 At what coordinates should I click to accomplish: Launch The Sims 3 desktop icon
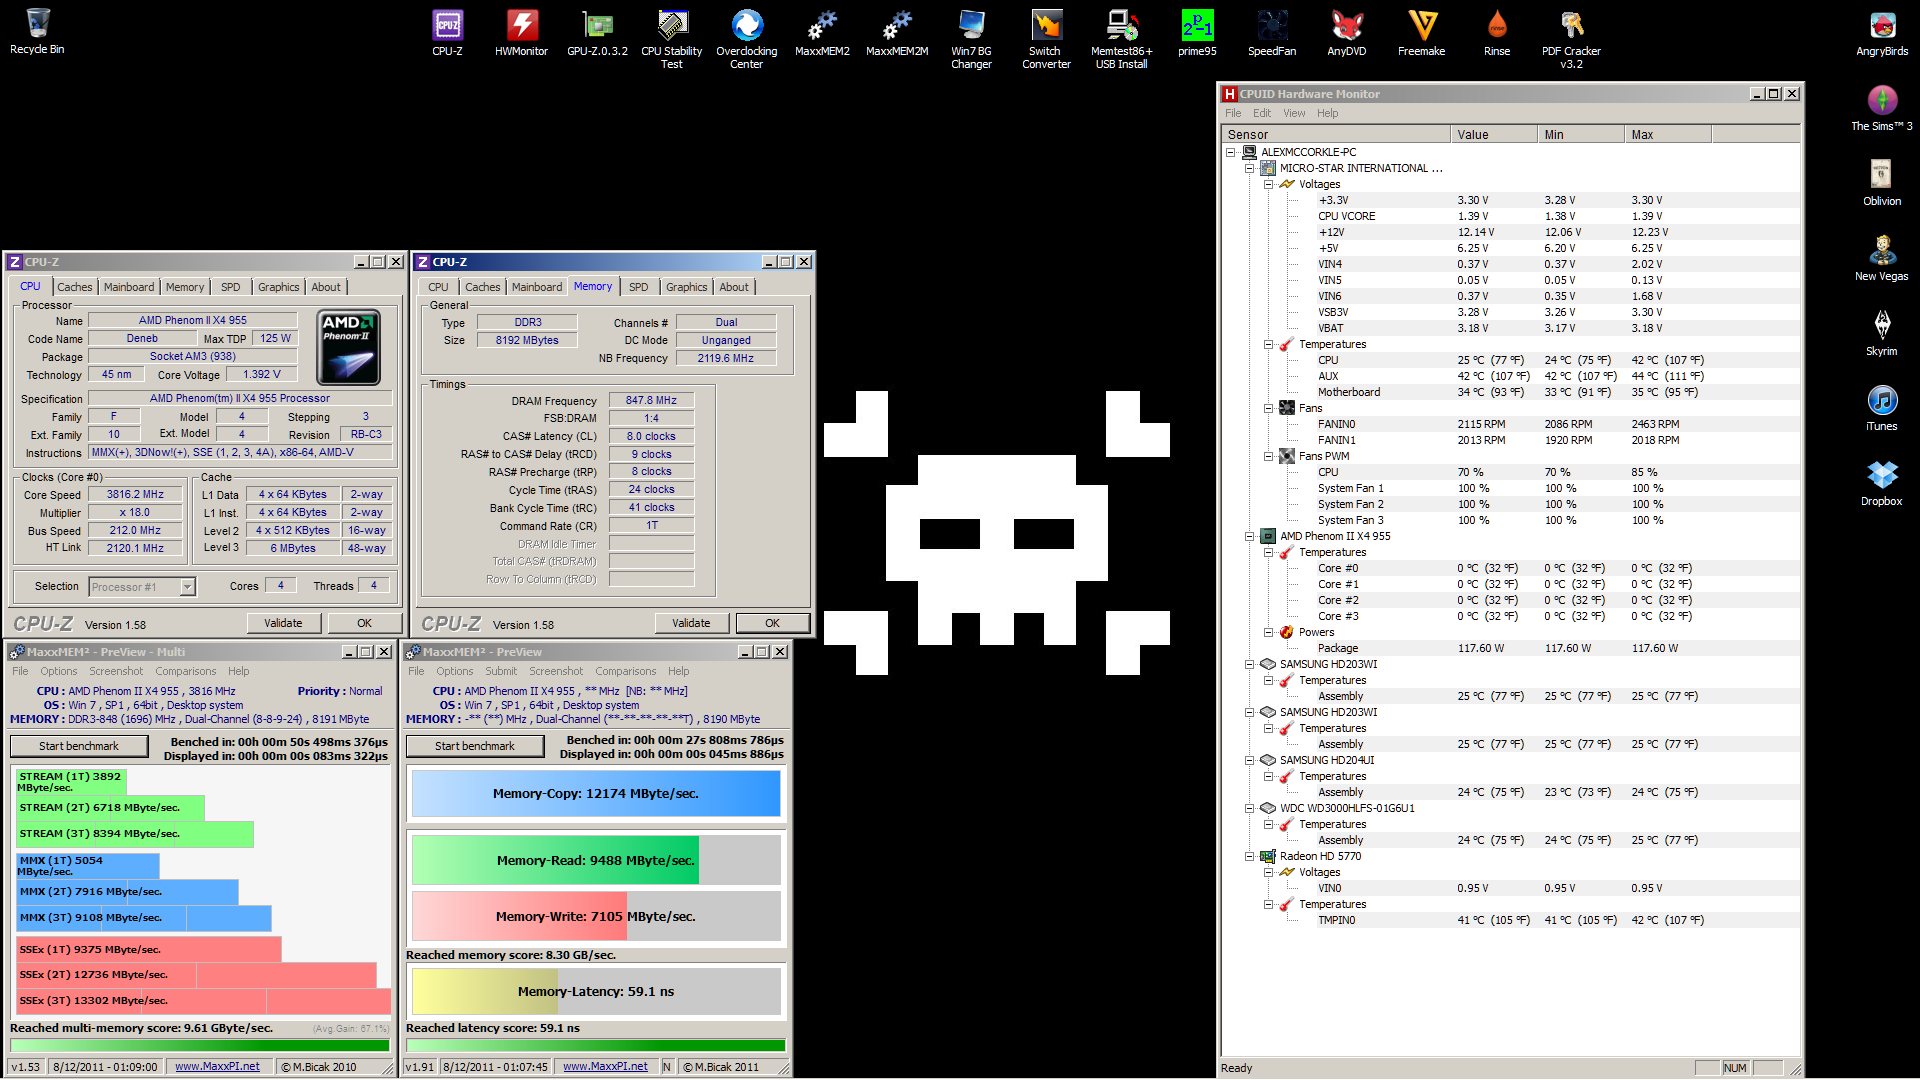[x=1882, y=107]
